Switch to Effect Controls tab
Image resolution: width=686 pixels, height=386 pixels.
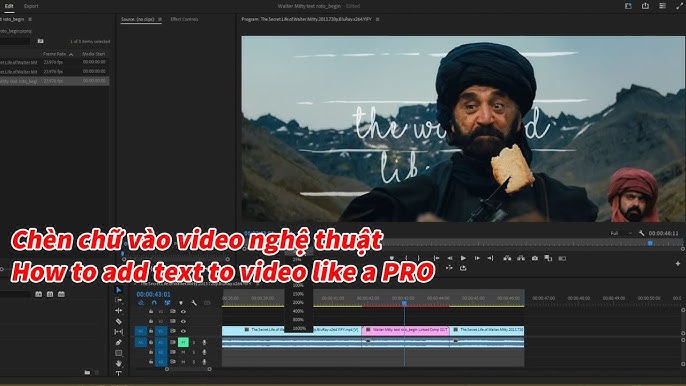[184, 19]
